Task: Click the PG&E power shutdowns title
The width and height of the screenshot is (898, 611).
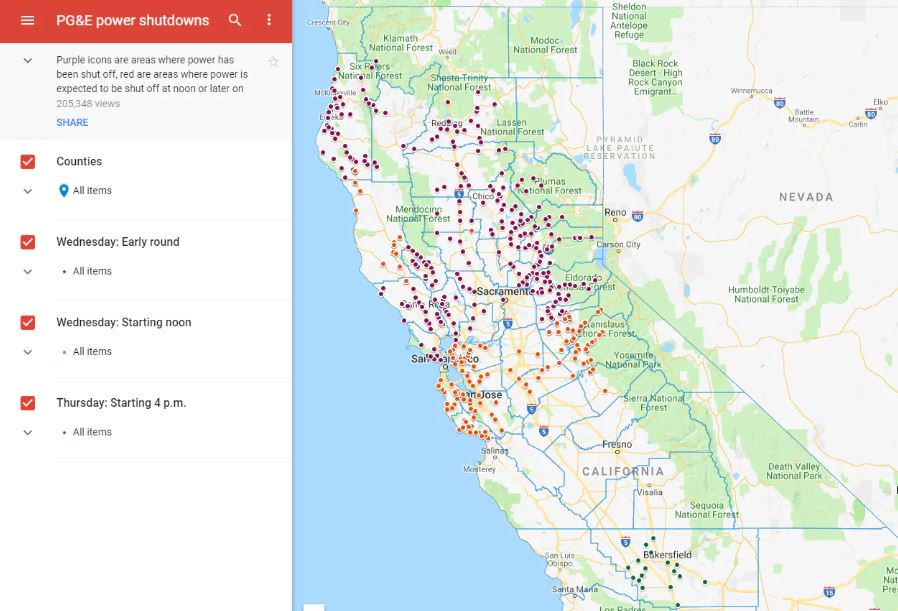Action: 132,20
